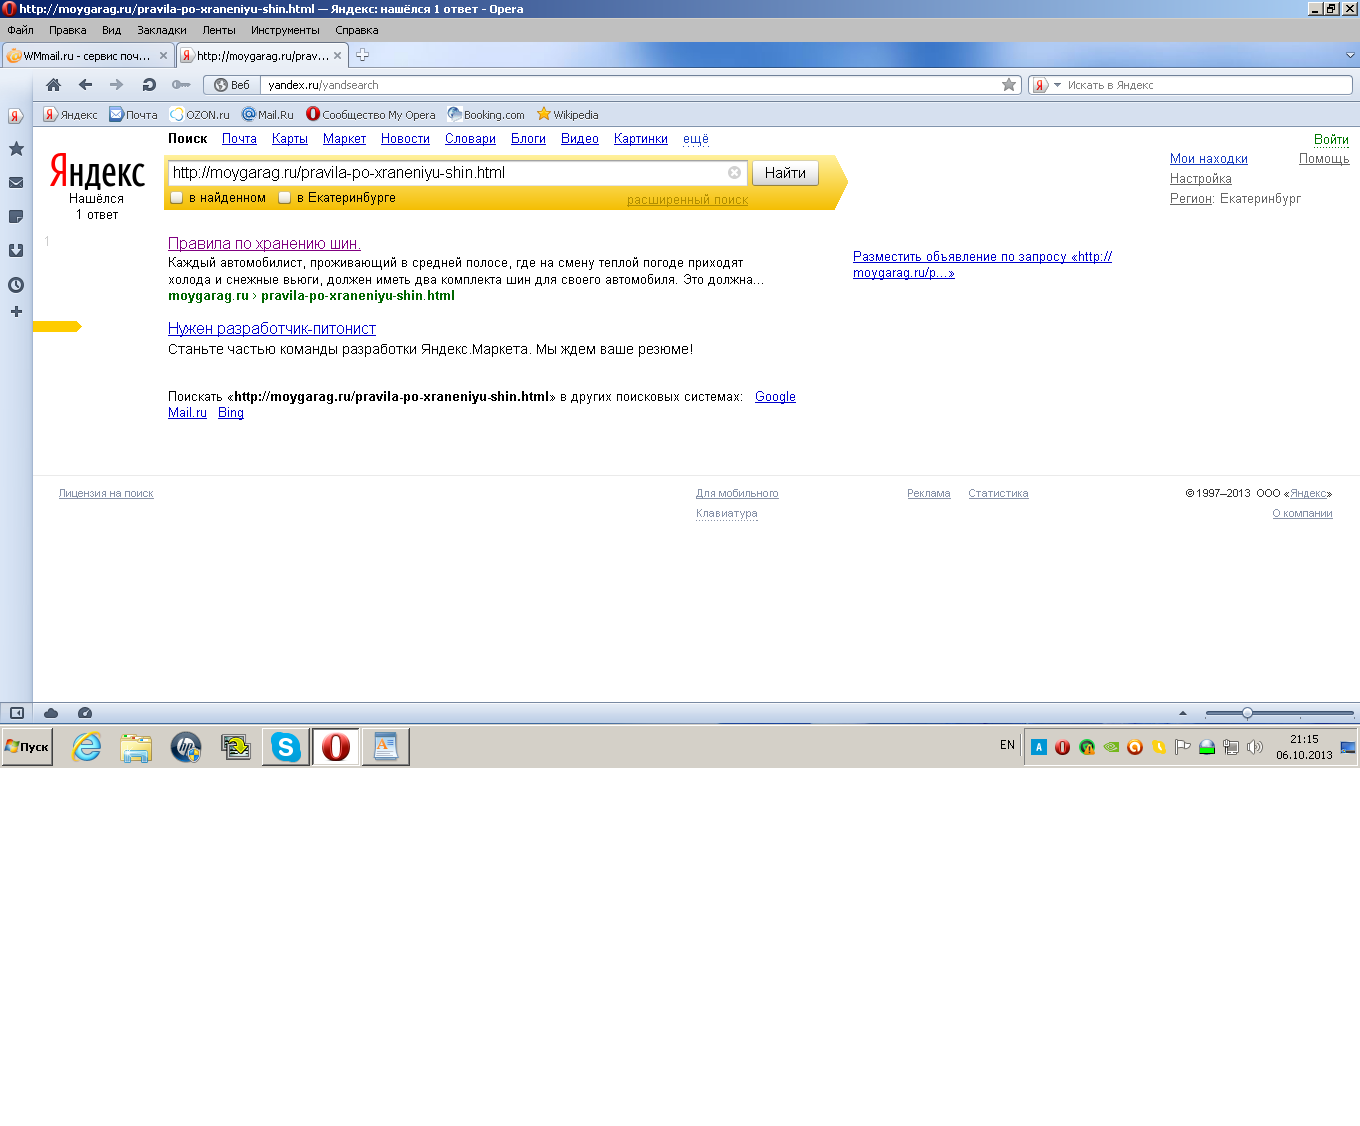Toggle the panel bar in status bar
Screen dimensions: 1360x1126
[x=17, y=713]
